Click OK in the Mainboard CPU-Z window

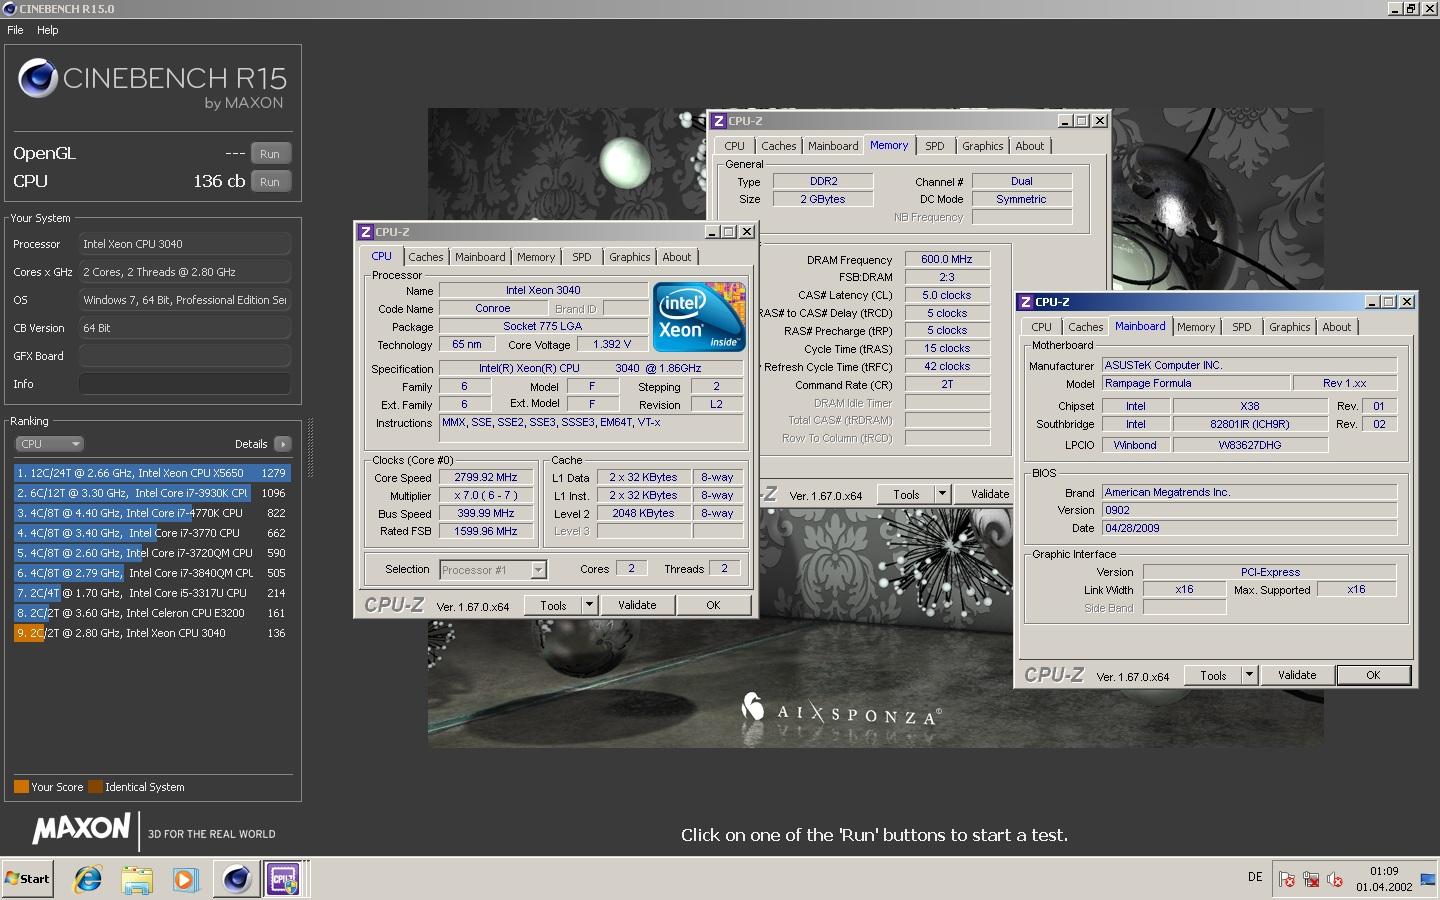tap(1373, 675)
